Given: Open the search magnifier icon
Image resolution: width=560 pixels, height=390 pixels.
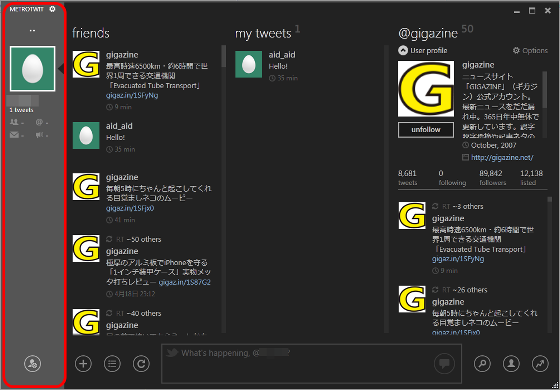Looking at the screenshot, I should click(482, 364).
